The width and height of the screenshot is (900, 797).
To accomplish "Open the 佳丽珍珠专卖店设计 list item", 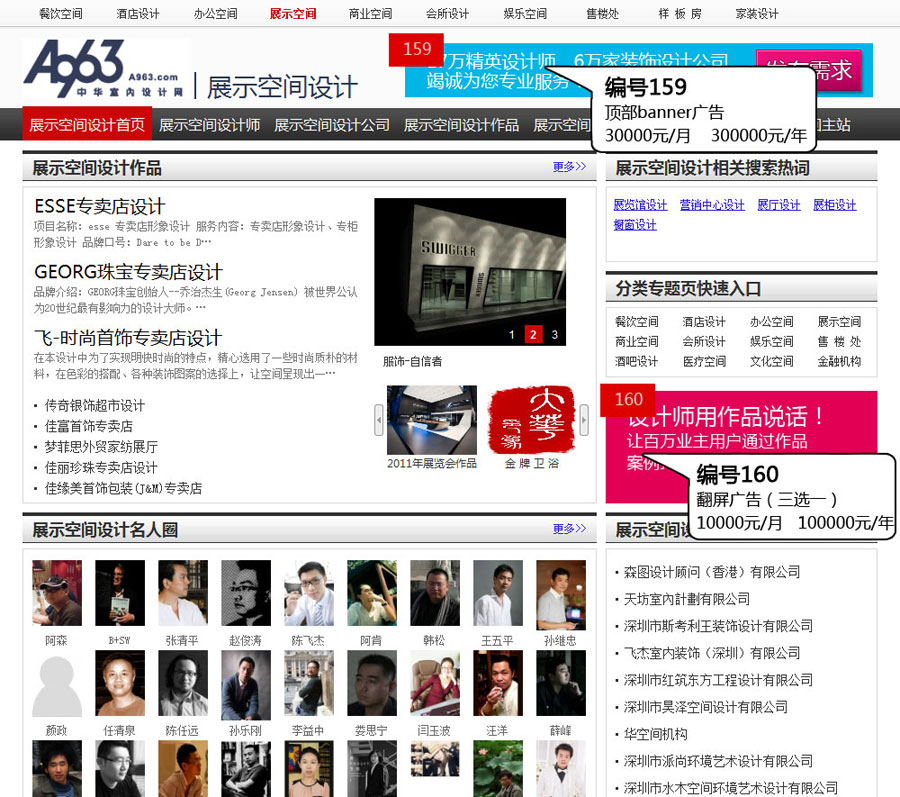I will point(101,468).
